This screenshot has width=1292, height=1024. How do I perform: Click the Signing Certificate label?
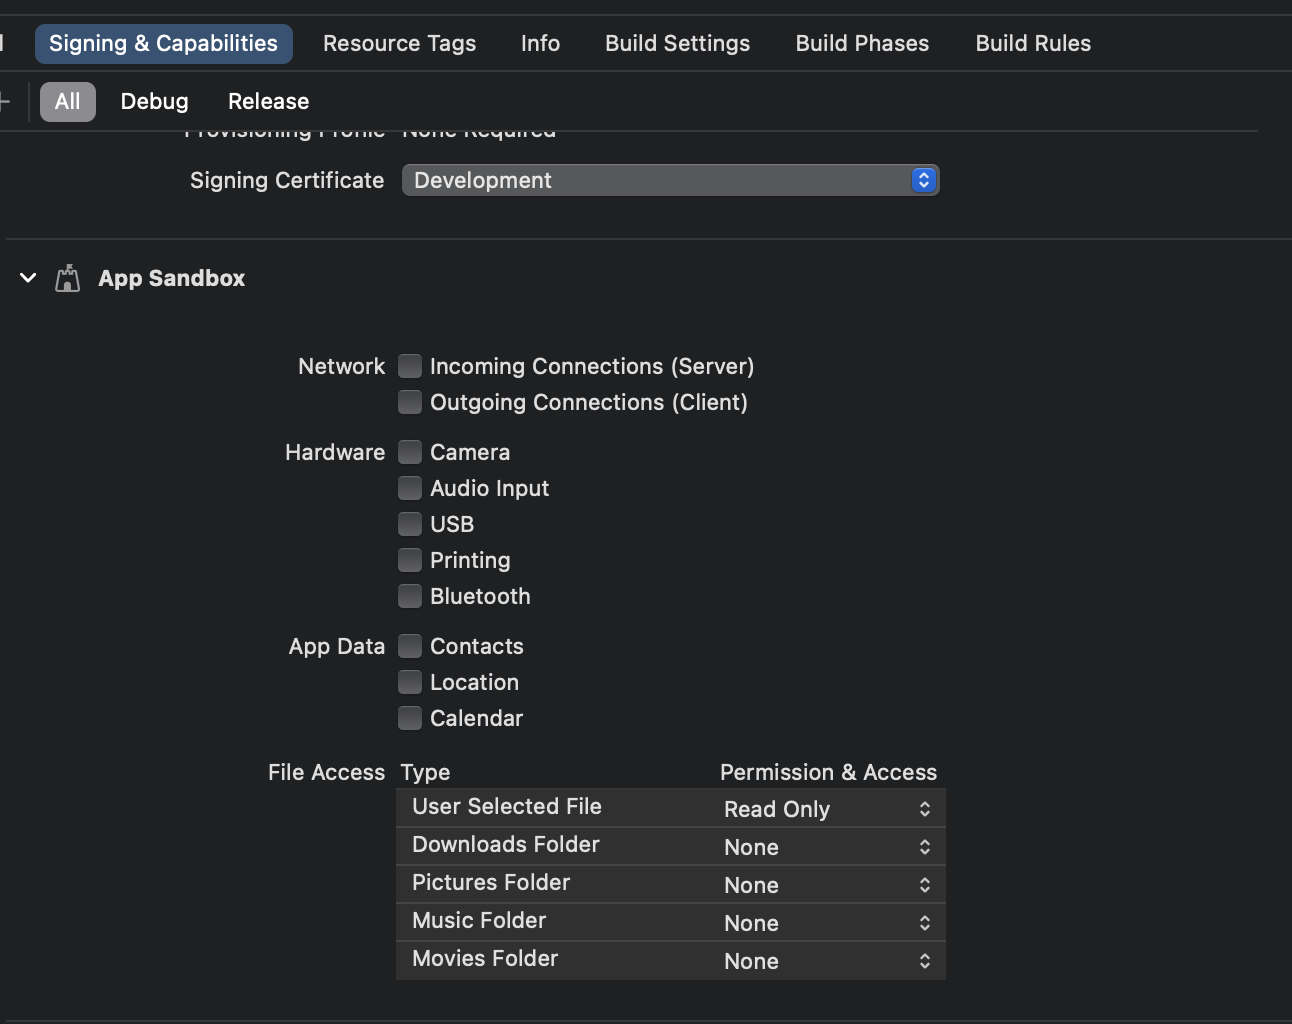pyautogui.click(x=287, y=181)
